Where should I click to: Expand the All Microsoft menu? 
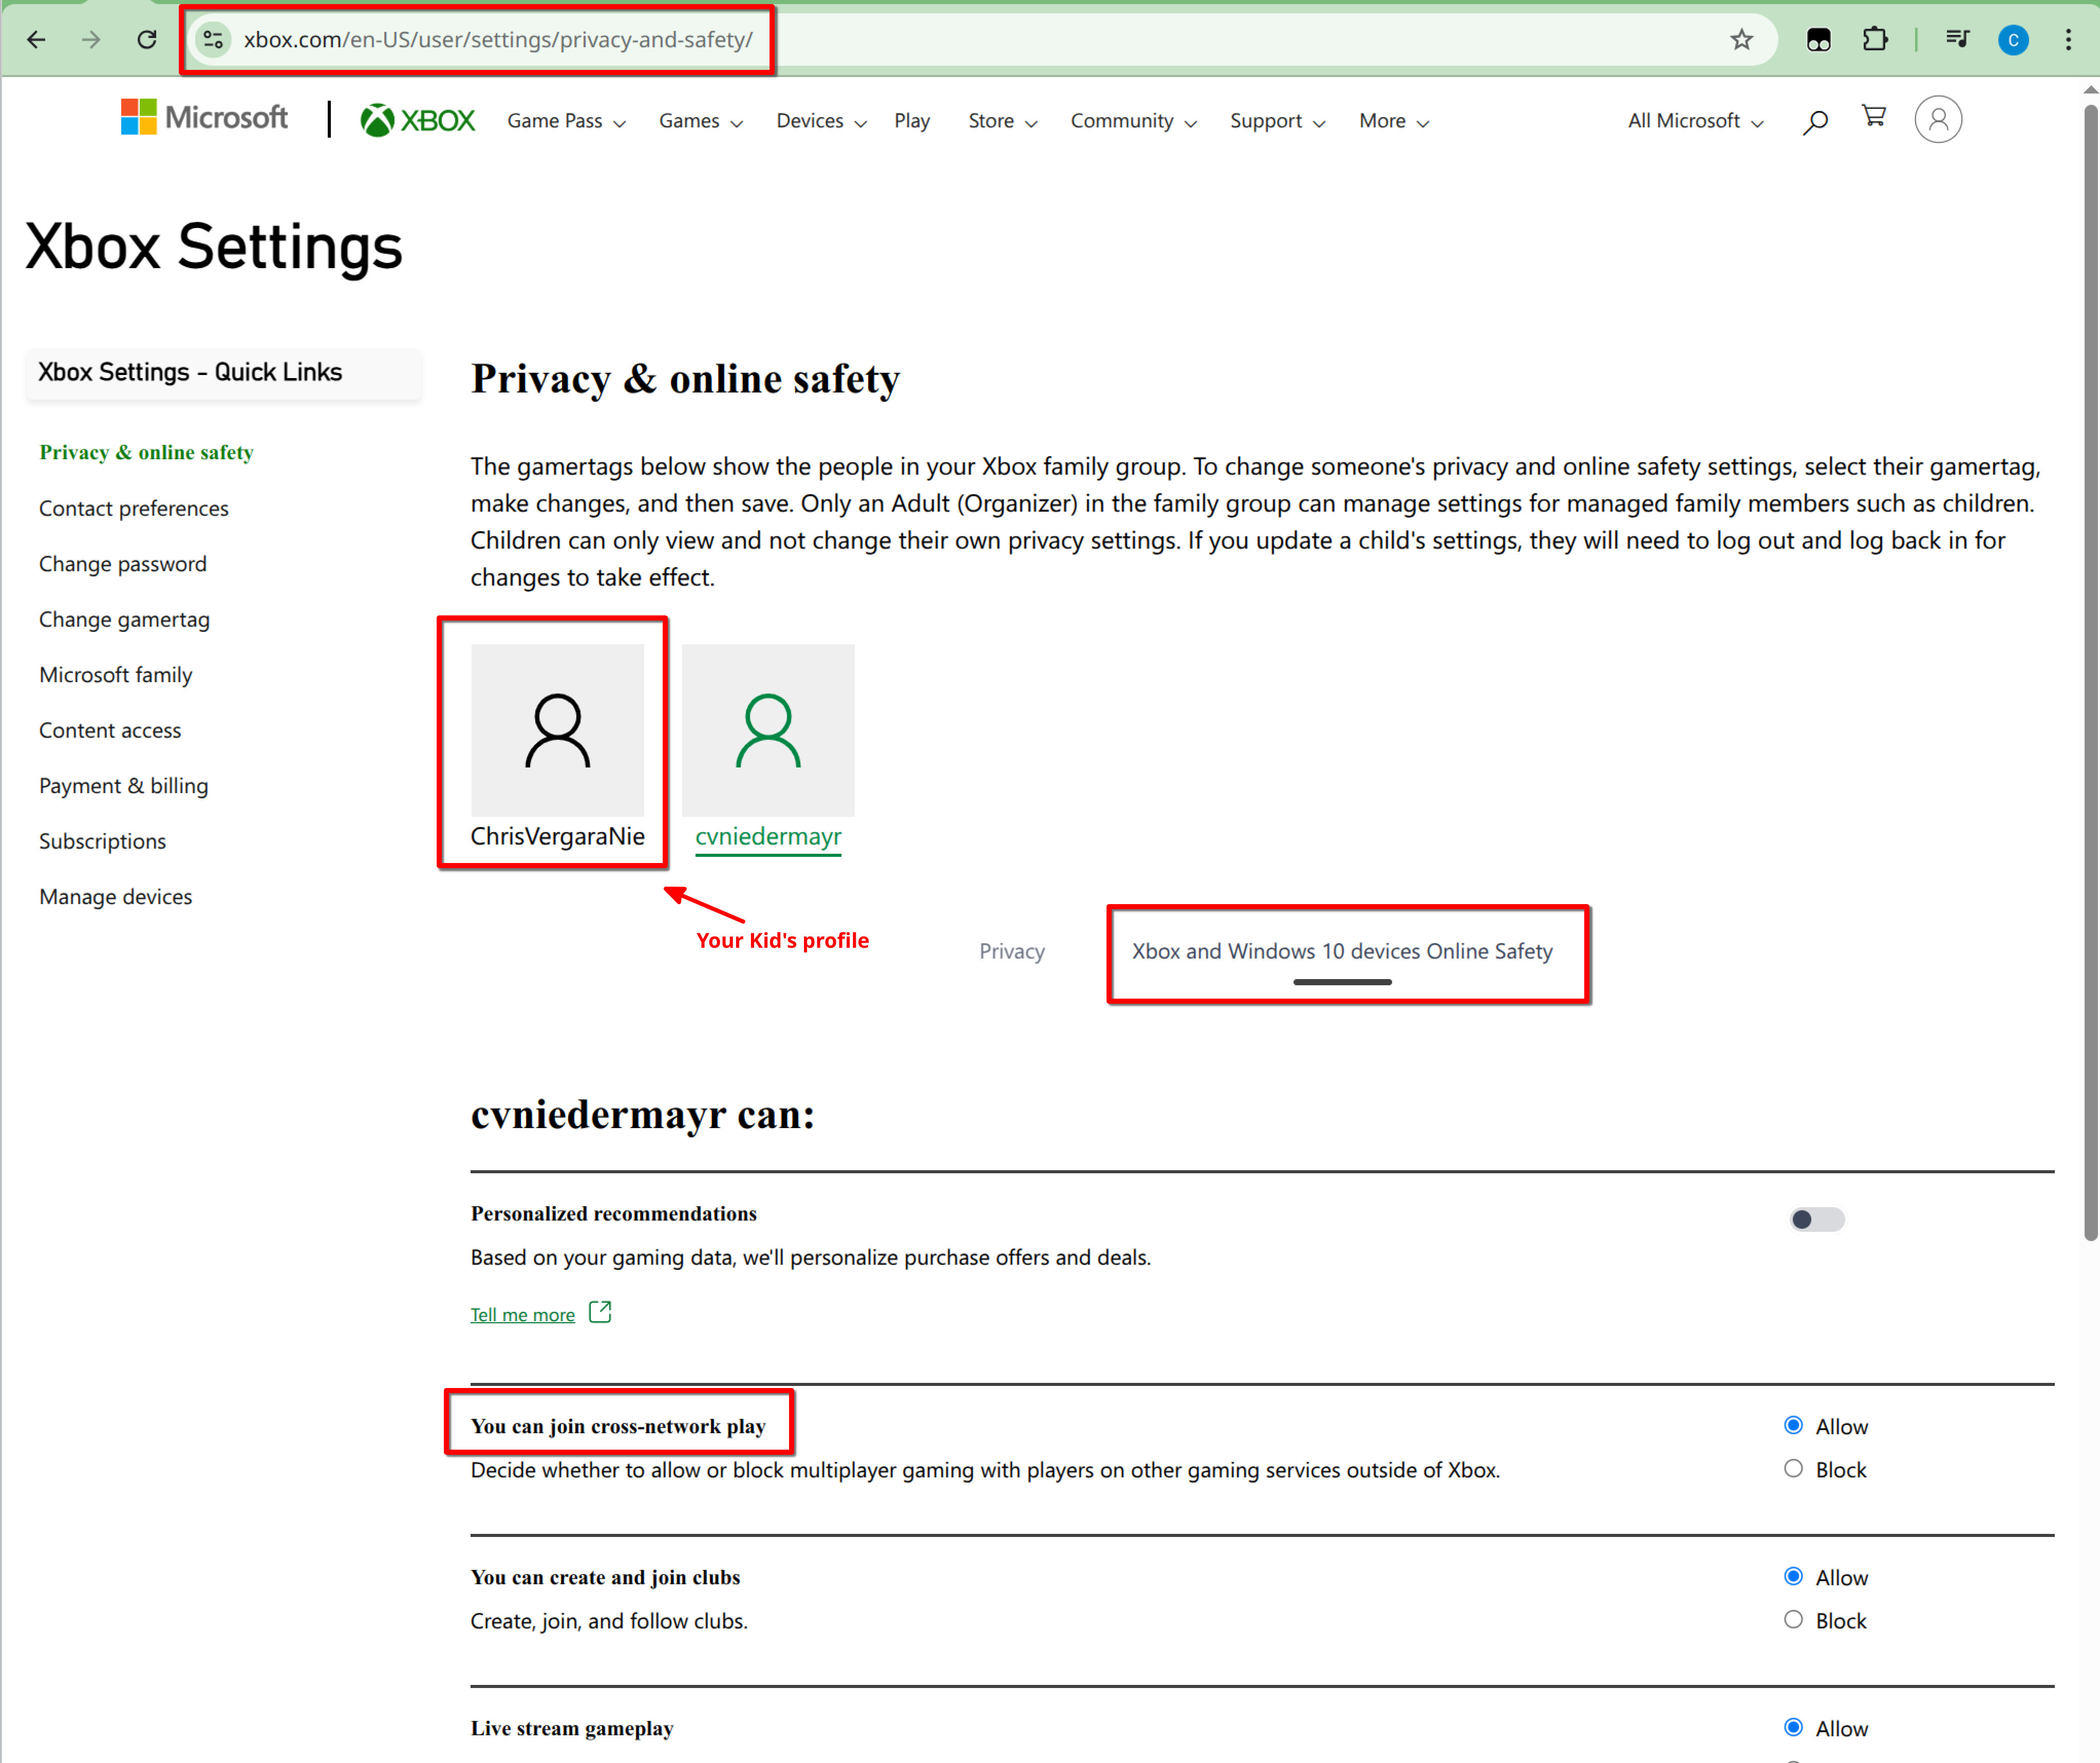pos(1695,121)
